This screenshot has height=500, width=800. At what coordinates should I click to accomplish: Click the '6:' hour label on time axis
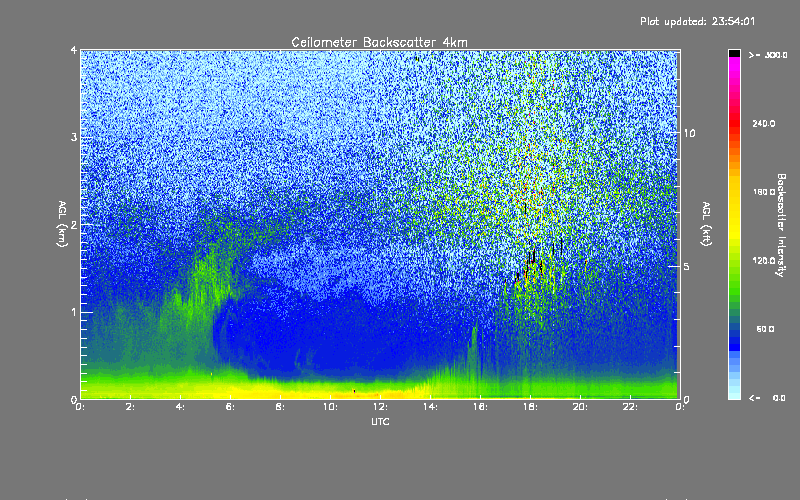(x=230, y=407)
